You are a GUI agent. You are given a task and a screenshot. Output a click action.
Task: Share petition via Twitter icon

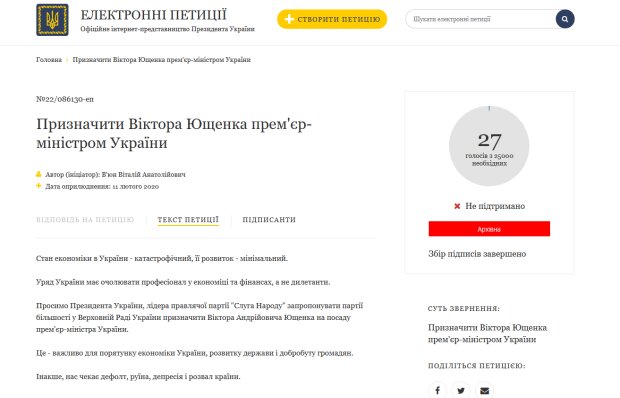[x=461, y=390]
